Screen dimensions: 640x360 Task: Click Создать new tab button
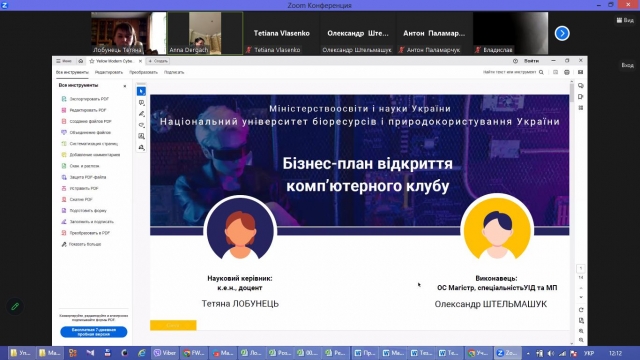(x=158, y=61)
